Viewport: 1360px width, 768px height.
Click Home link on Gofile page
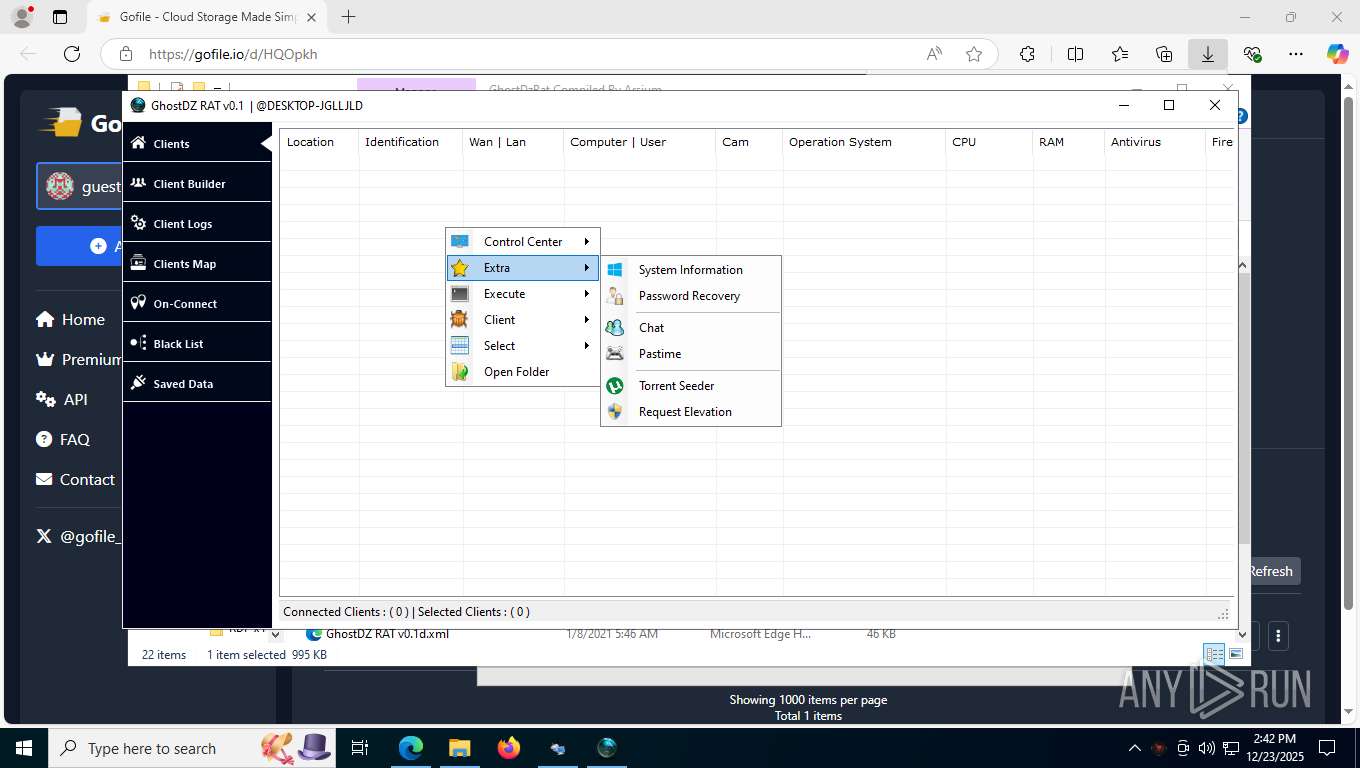pyautogui.click(x=70, y=319)
